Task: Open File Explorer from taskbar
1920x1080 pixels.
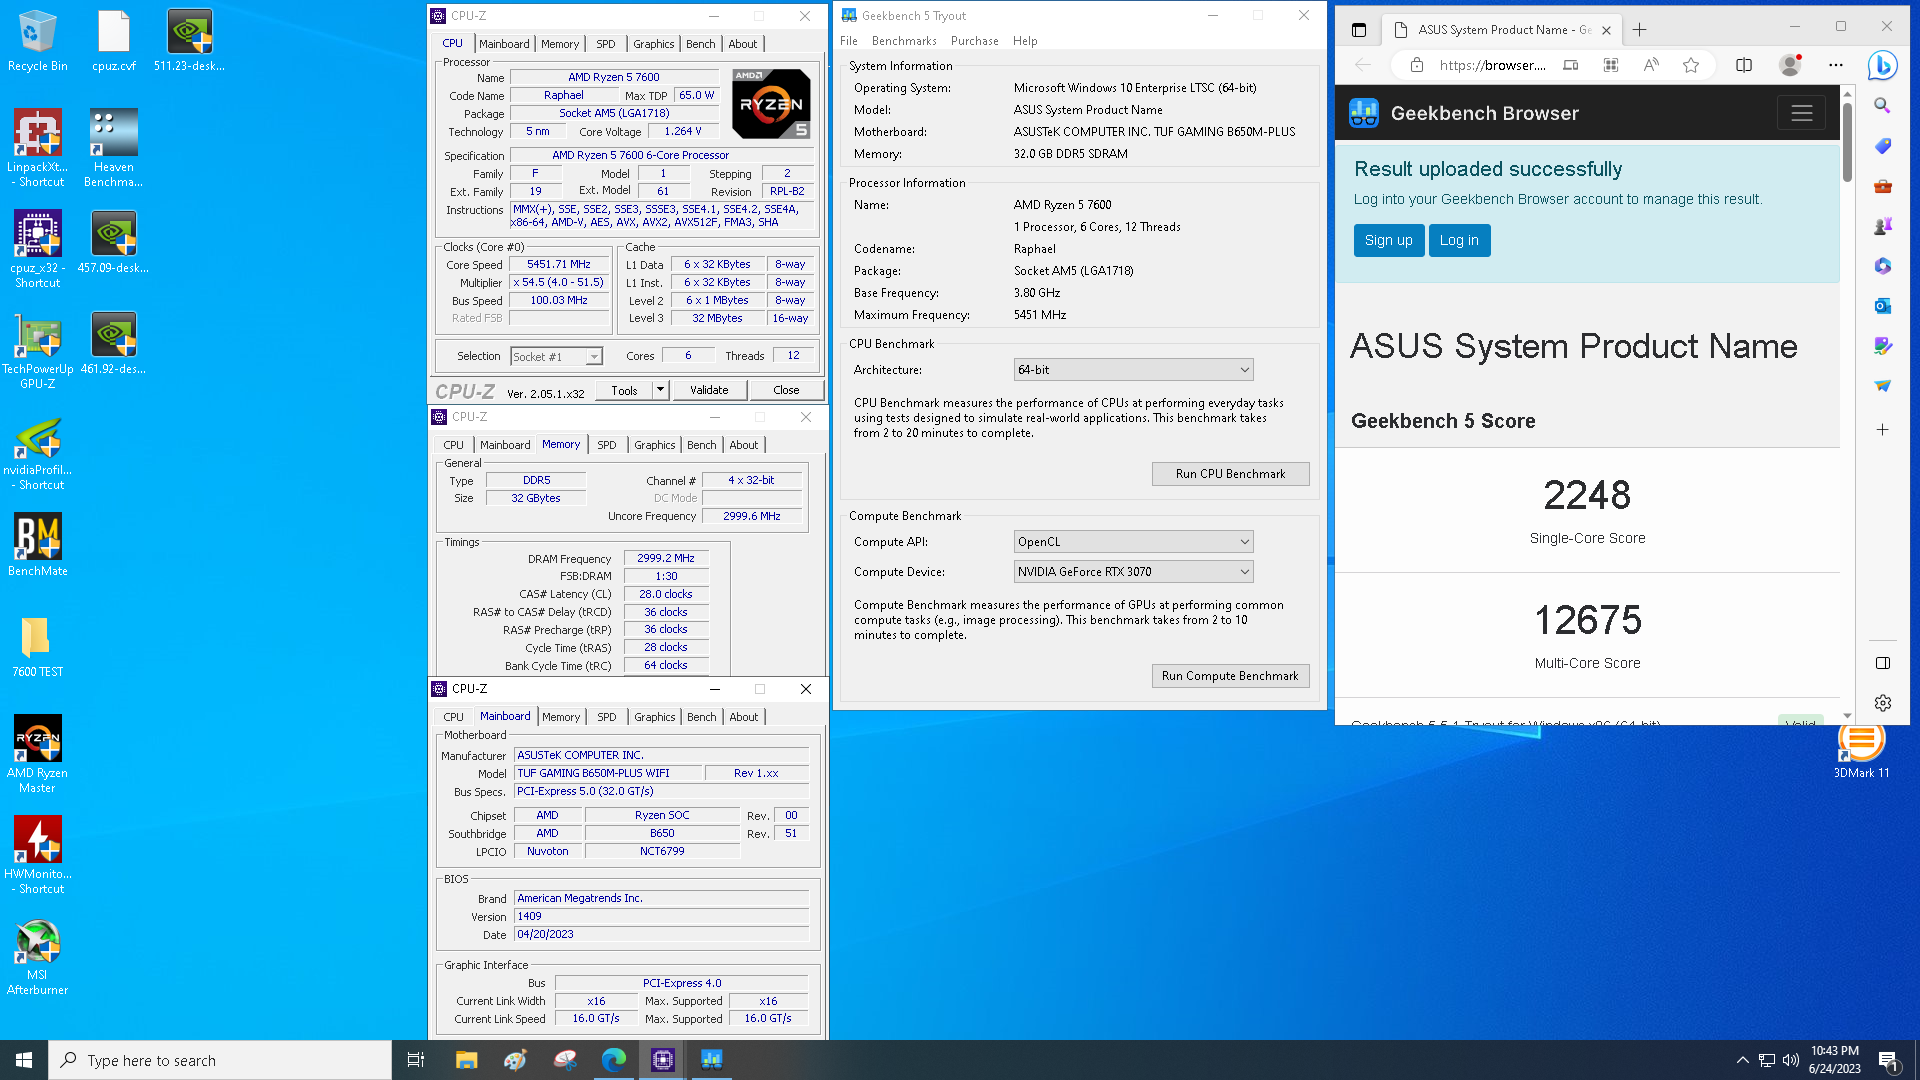Action: click(x=466, y=1060)
